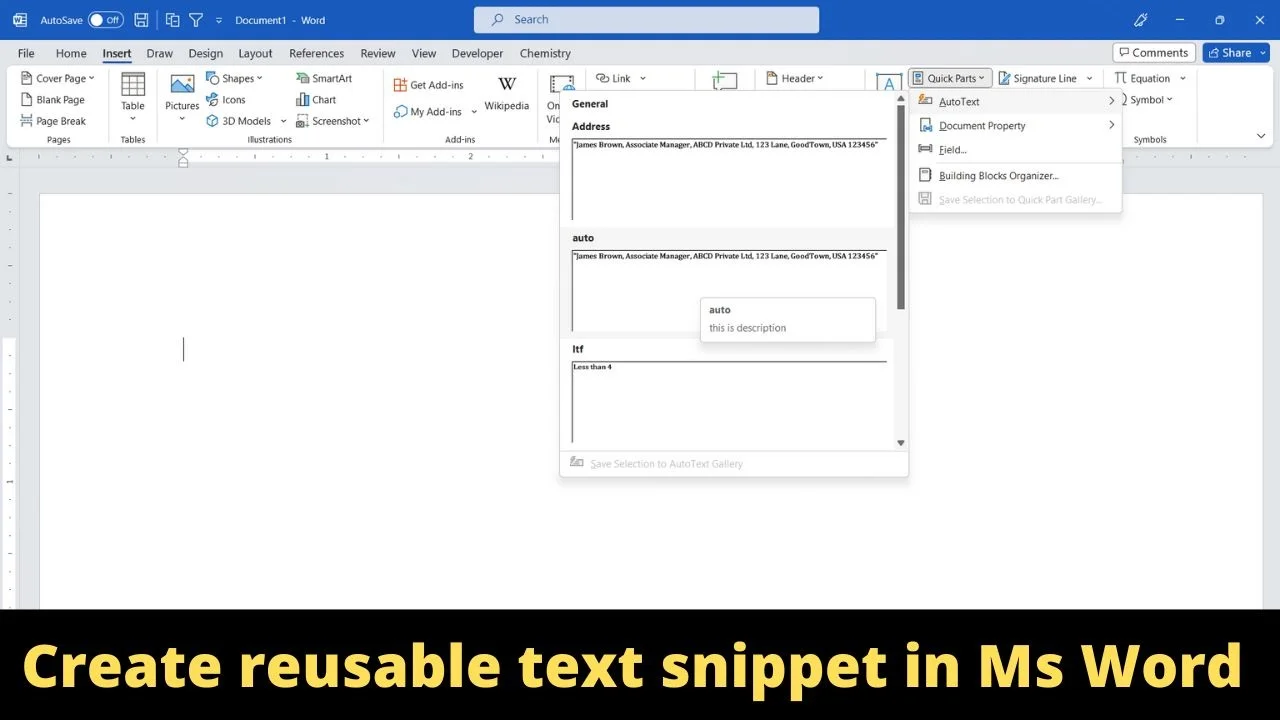Open the Cover Page dropdown

click(x=58, y=78)
